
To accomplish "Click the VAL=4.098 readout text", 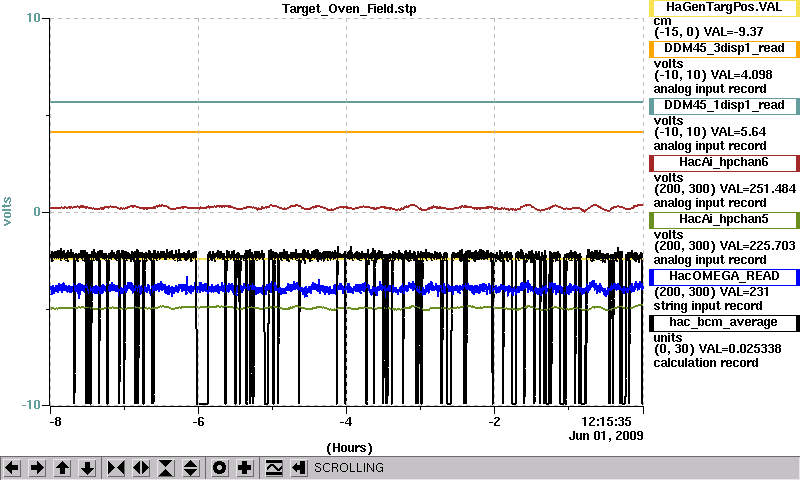I will tap(741, 75).
